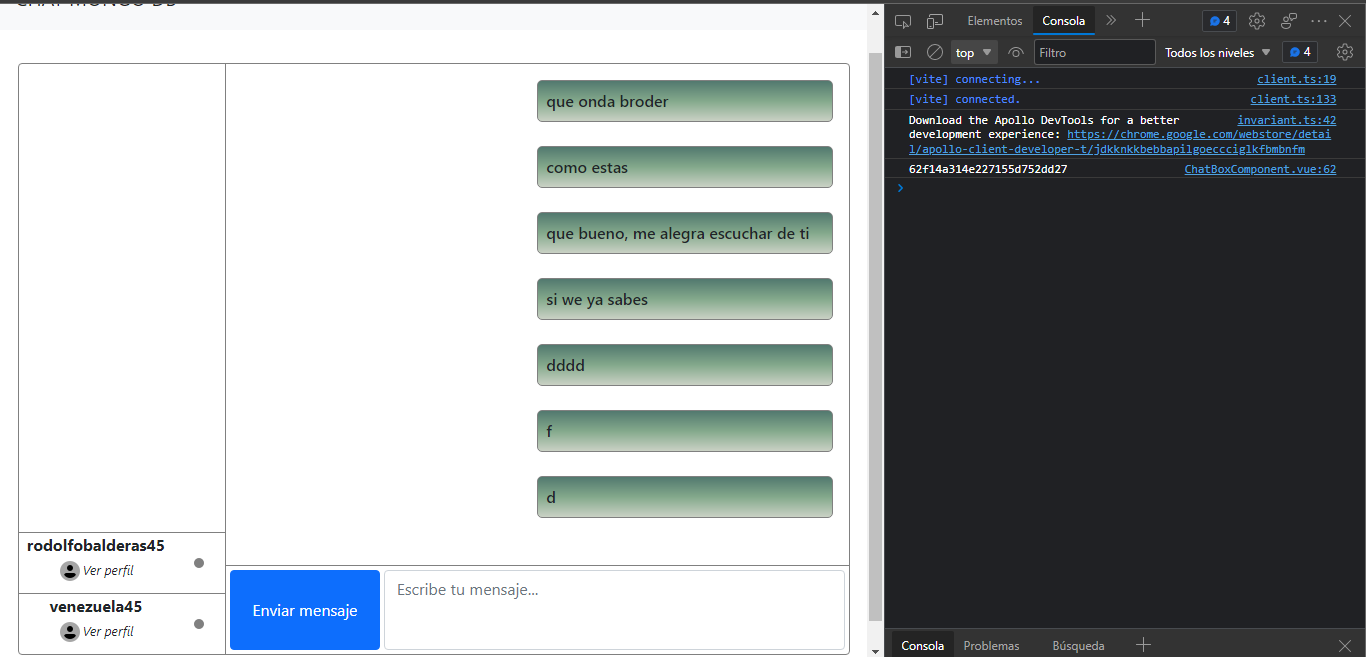This screenshot has width=1366, height=657.
Task: Click the status indicator beside rodolfobalderas45
Action: point(199,563)
